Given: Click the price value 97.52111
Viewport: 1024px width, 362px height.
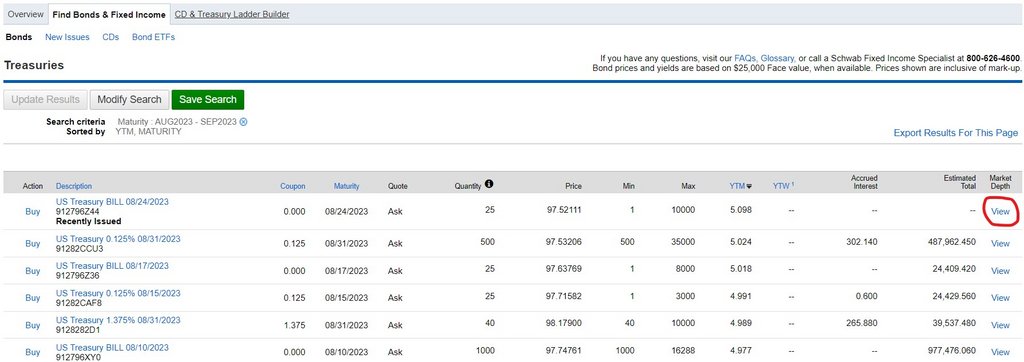Looking at the screenshot, I should pos(564,211).
